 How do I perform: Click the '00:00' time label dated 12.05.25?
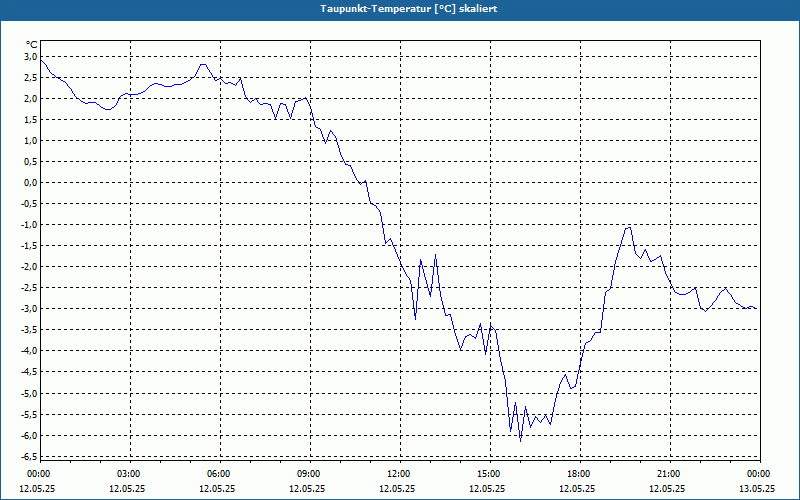pos(38,474)
